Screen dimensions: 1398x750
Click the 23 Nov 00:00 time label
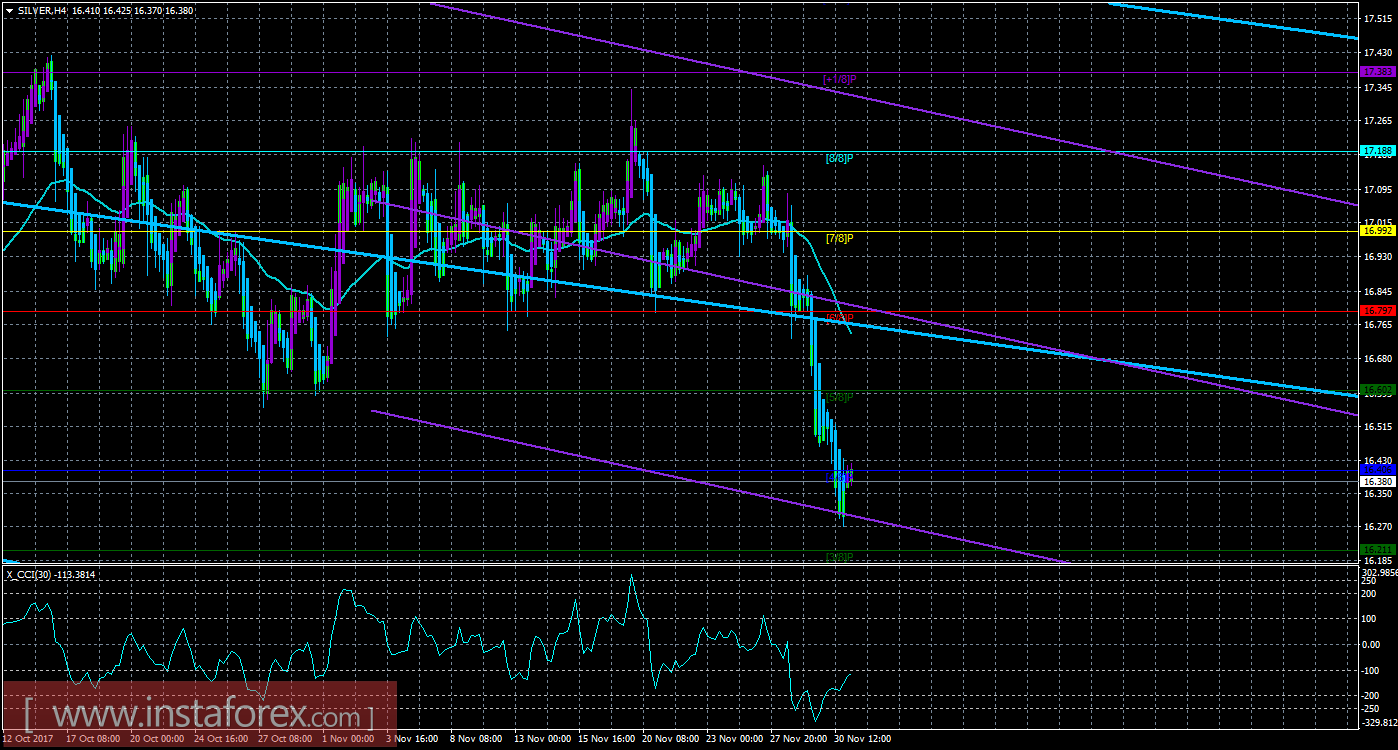click(x=734, y=739)
